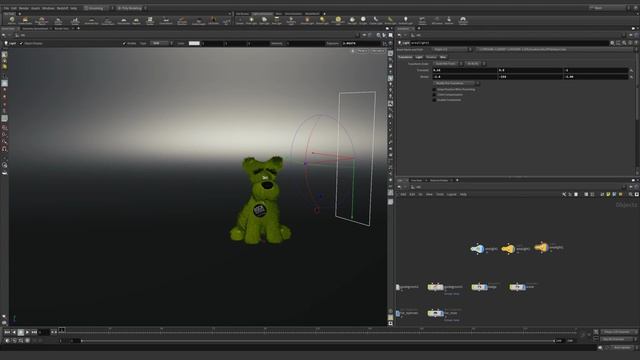Click the current frame number field
This screenshot has width=640, height=360.
pyautogui.click(x=44, y=332)
